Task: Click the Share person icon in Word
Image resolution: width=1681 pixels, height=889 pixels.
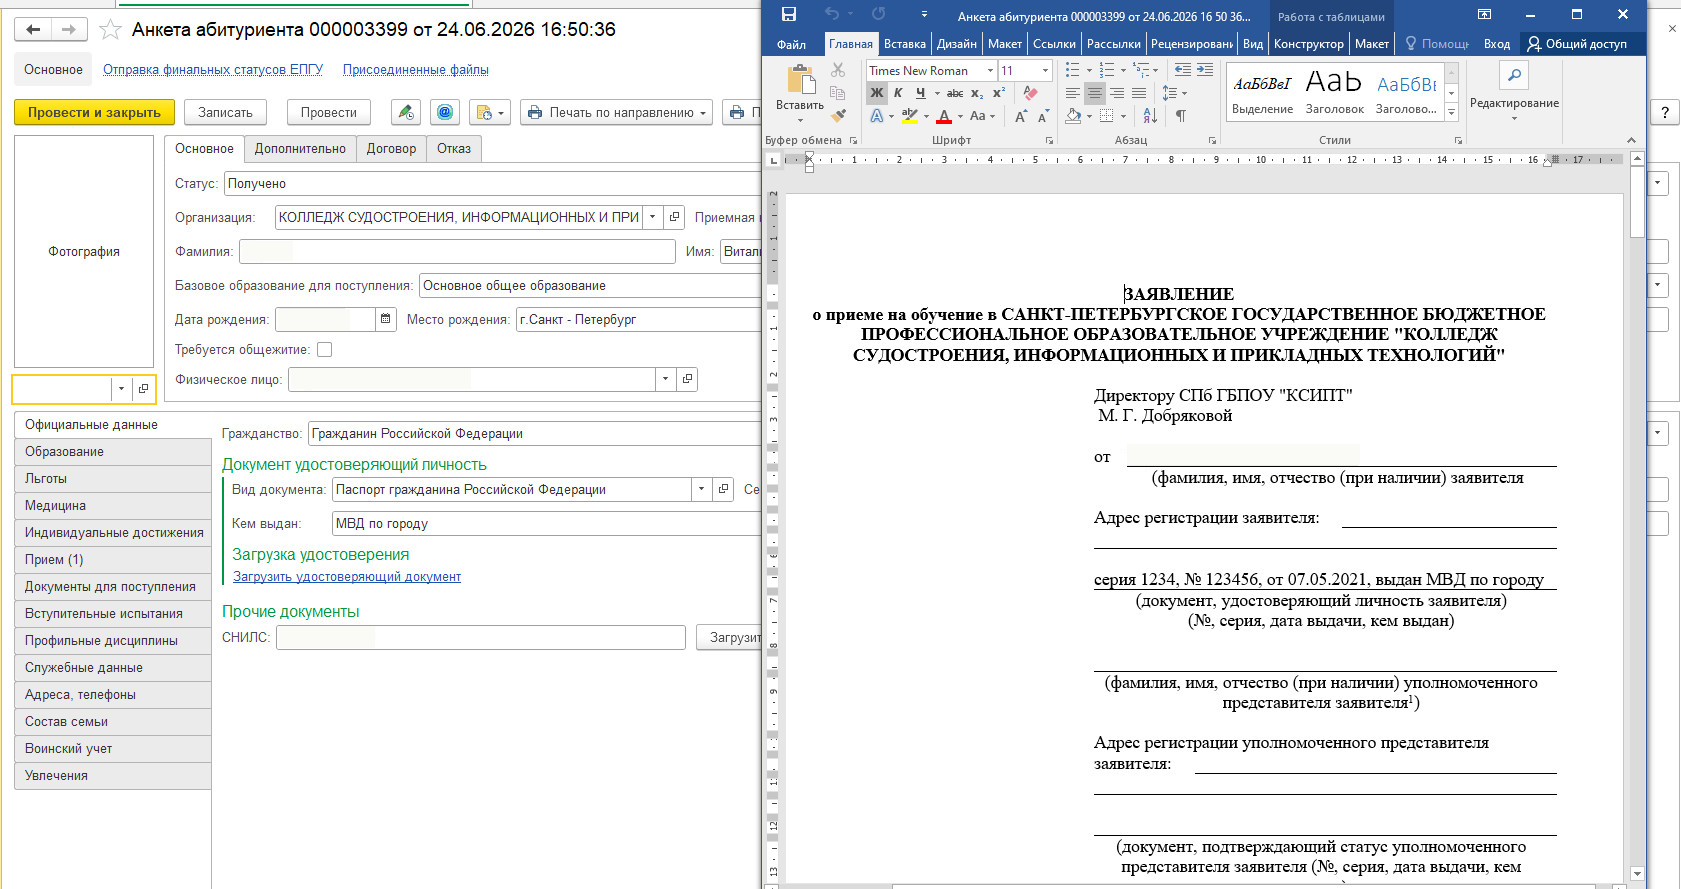Action: [x=1534, y=44]
